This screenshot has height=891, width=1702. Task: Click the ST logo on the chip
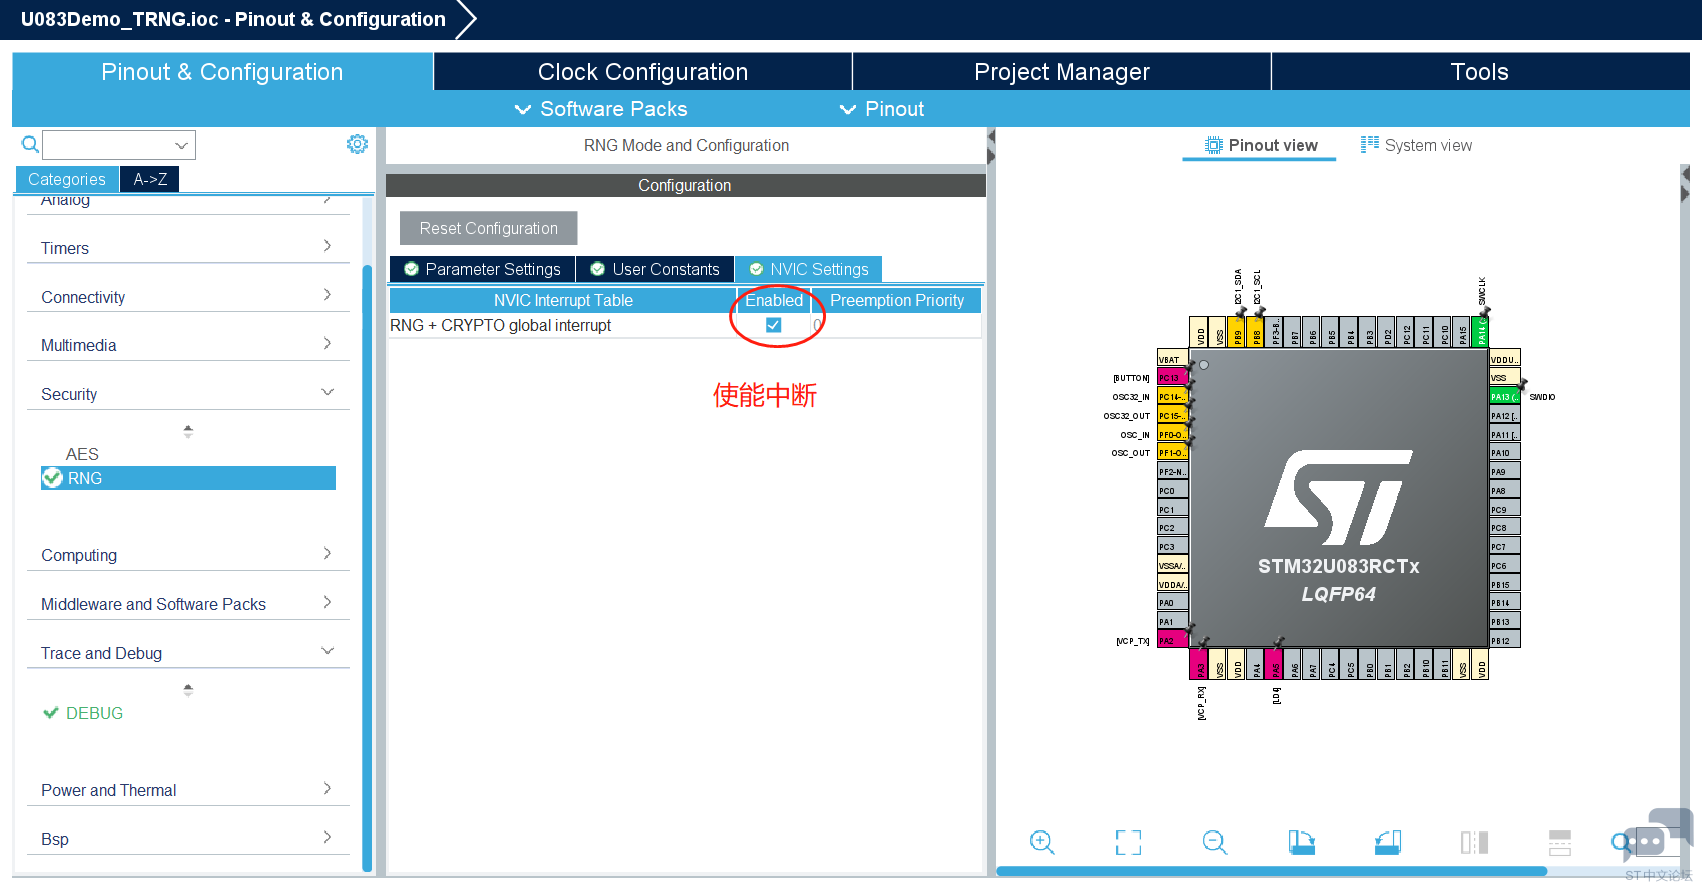(1338, 497)
